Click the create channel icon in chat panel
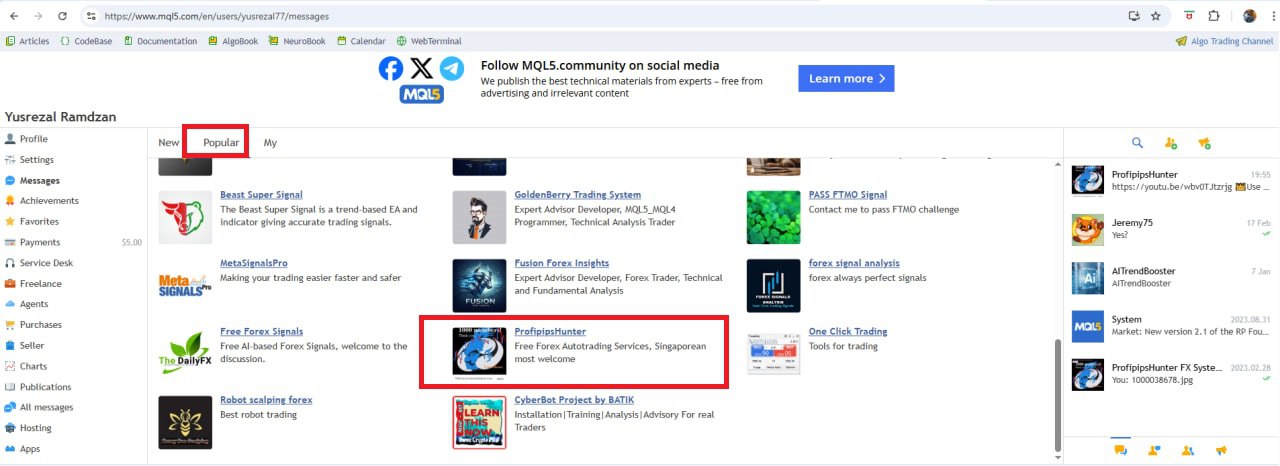The width and height of the screenshot is (1280, 466). [1204, 143]
